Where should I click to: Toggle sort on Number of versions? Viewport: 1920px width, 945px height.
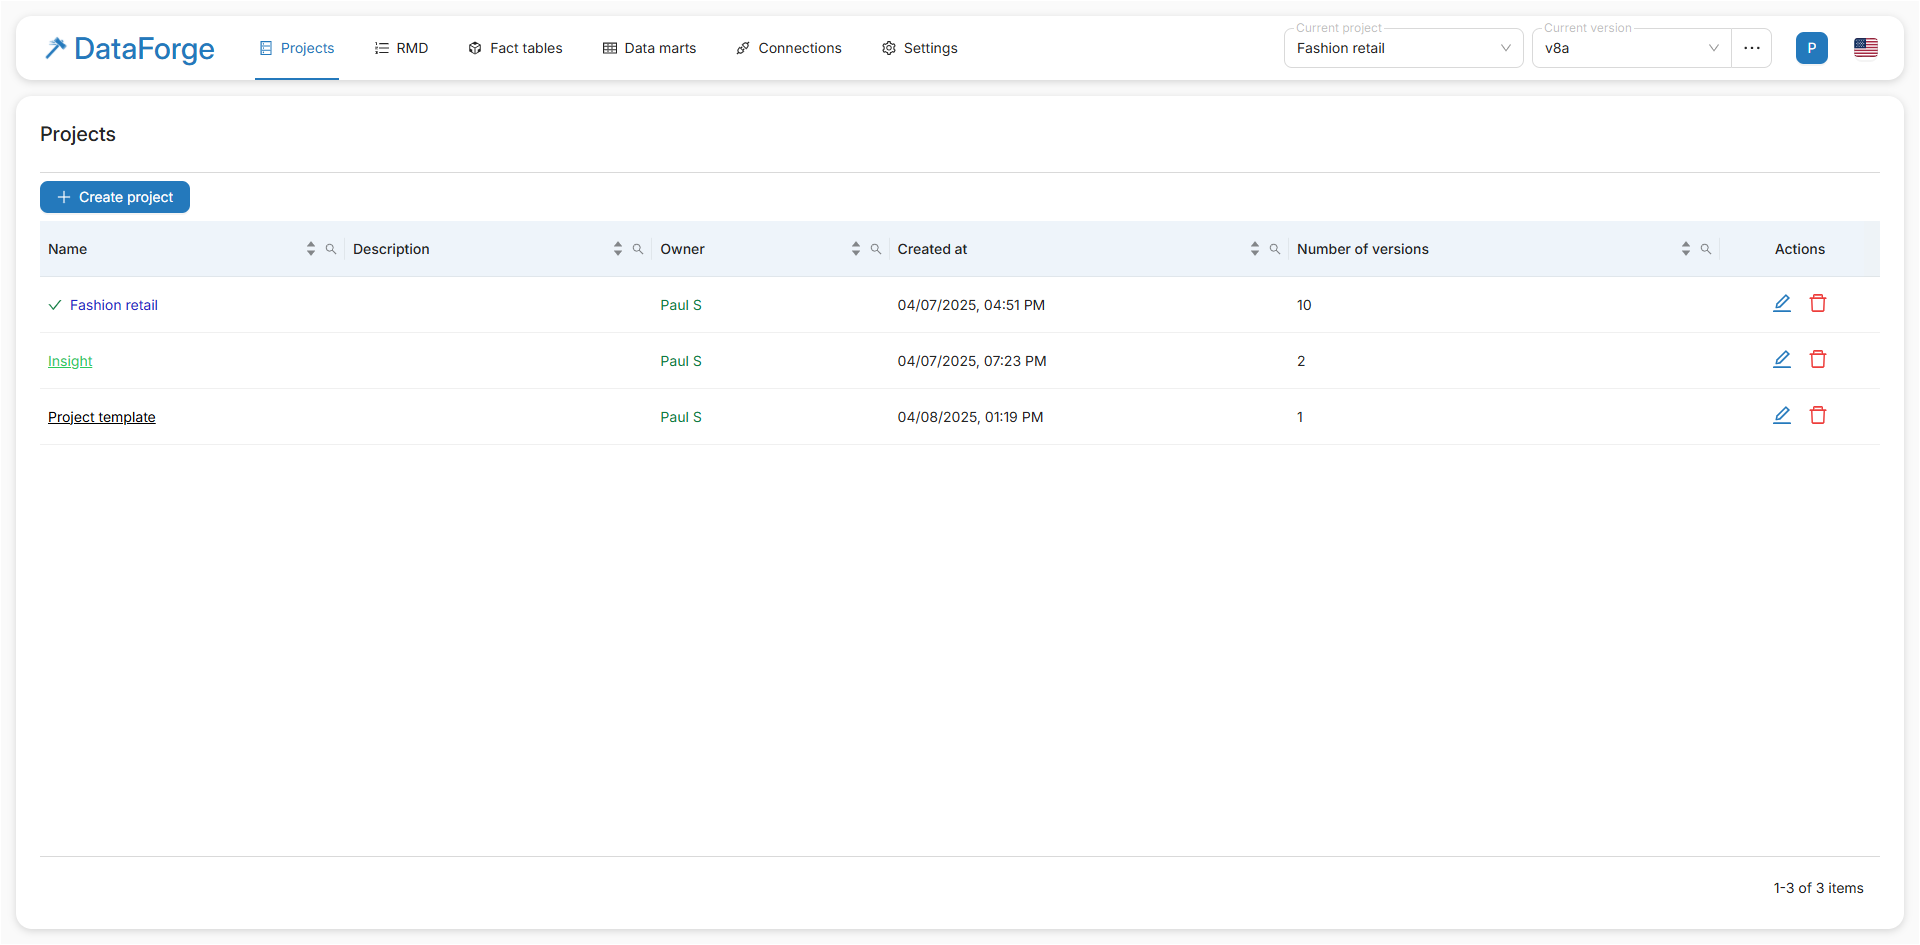point(1686,249)
